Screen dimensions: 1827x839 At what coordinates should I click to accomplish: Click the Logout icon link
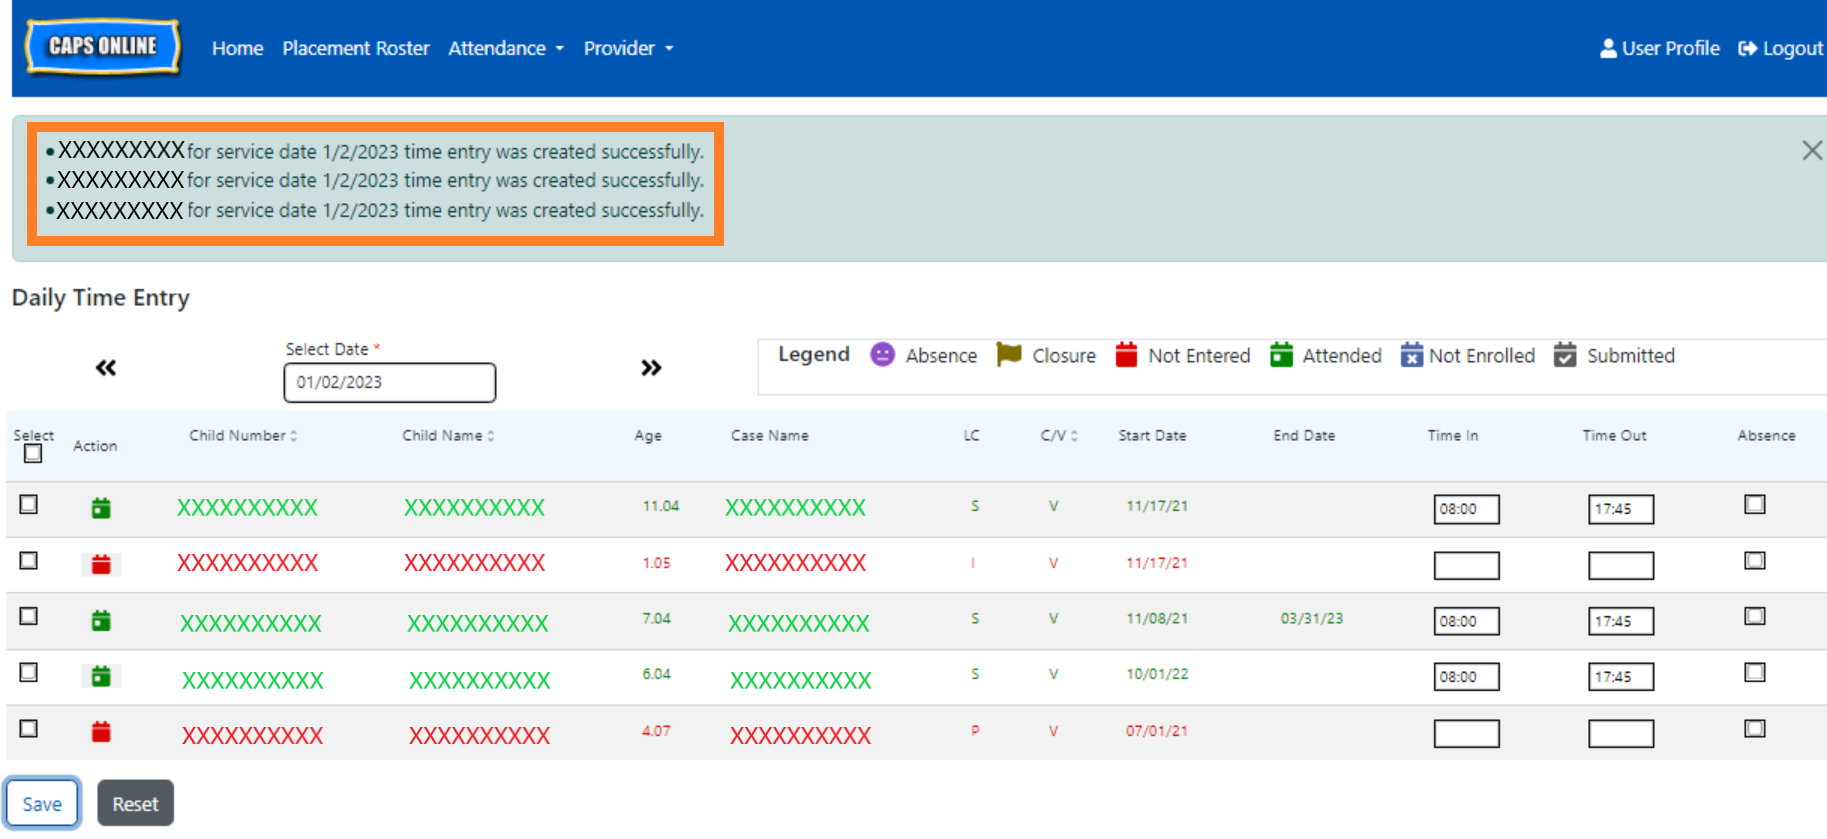coord(1781,48)
